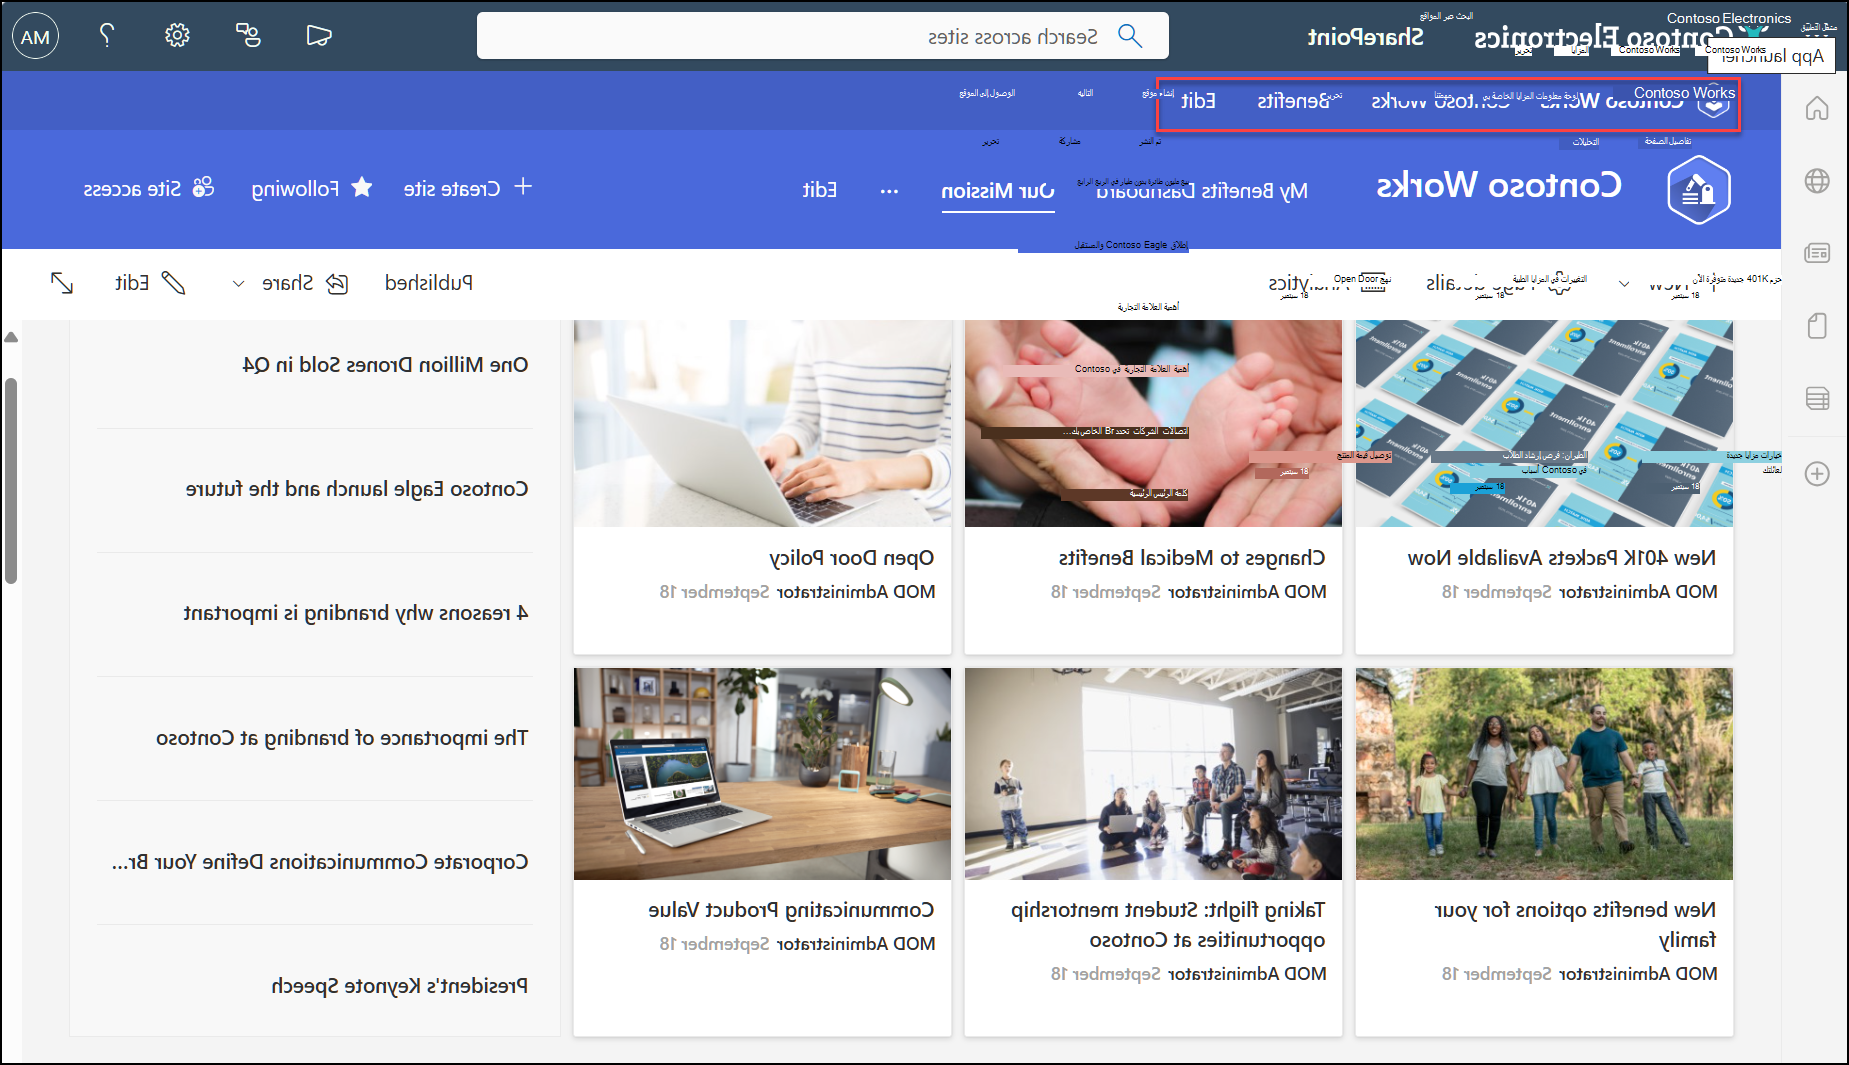1849x1065 pixels.
Task: Click the scrollbar up arrow
Action: (x=11, y=338)
